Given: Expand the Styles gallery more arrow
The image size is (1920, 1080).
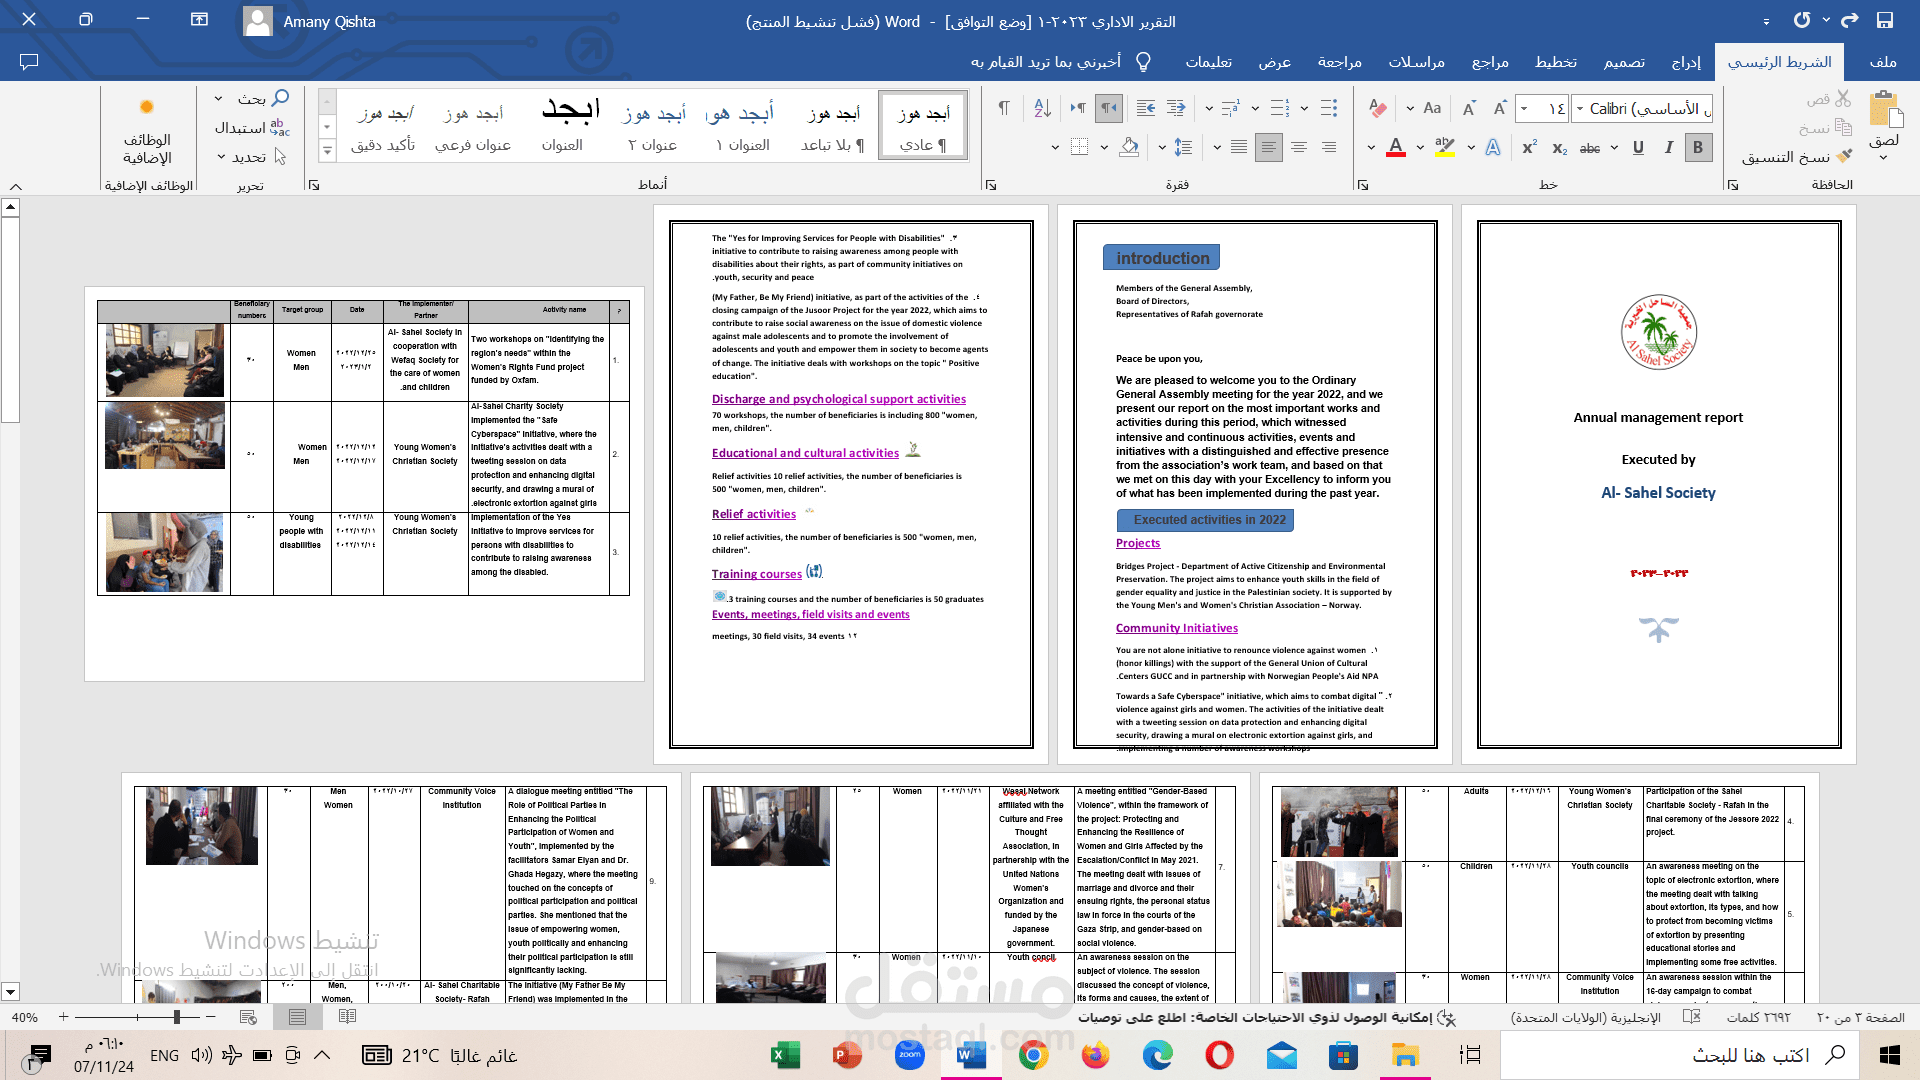Looking at the screenshot, I should click(x=327, y=151).
